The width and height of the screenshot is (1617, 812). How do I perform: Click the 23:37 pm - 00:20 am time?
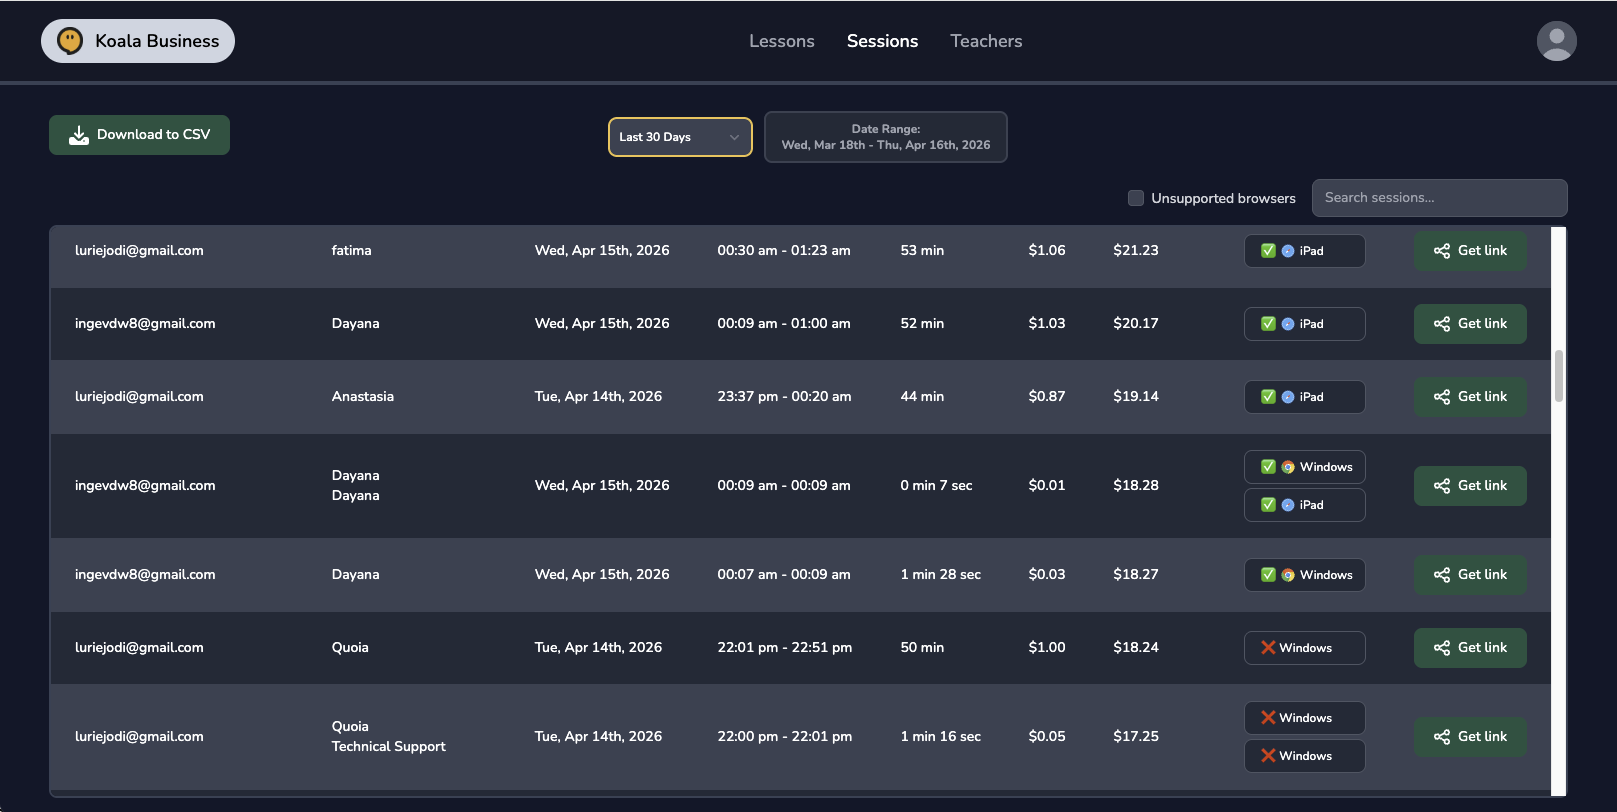point(784,397)
